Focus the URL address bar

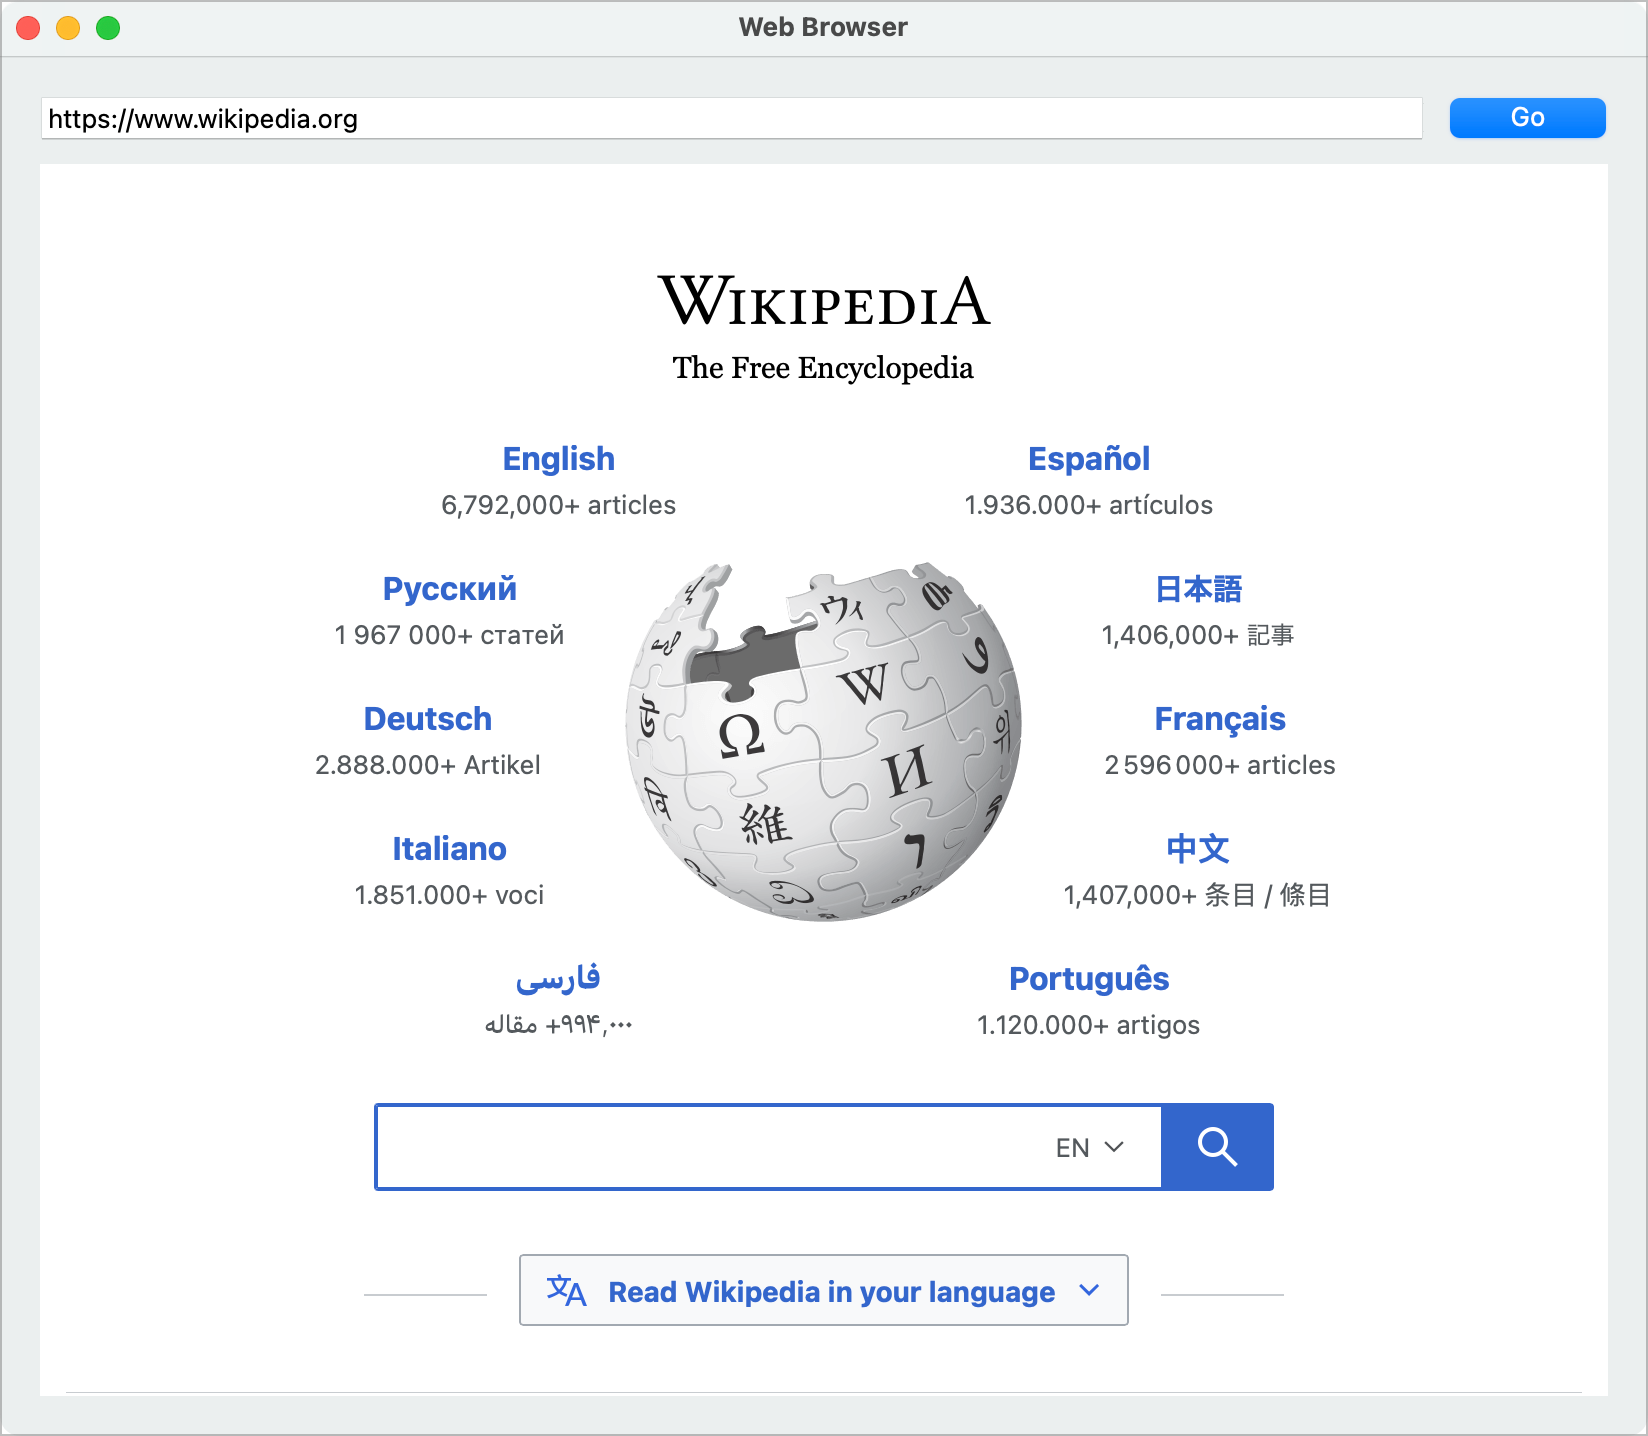730,119
